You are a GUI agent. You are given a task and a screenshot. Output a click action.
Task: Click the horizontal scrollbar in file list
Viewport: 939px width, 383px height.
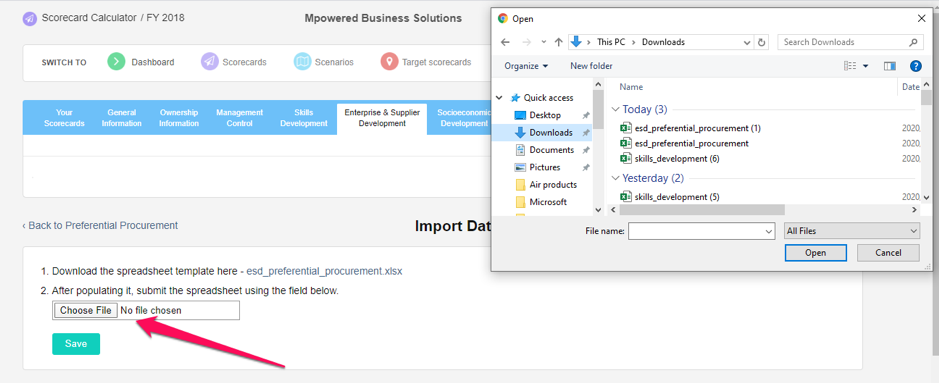702,209
